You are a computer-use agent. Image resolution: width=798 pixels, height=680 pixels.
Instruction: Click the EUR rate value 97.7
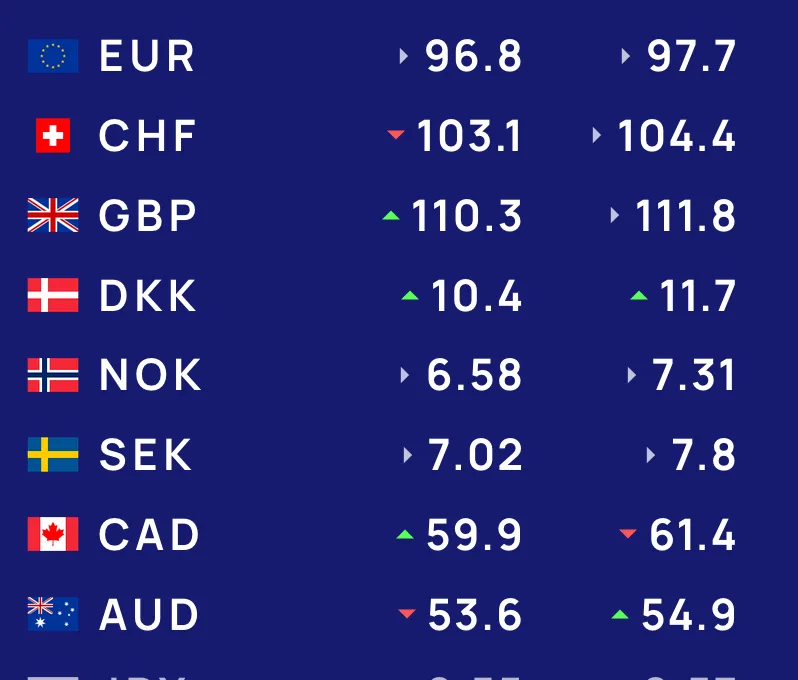pyautogui.click(x=691, y=56)
